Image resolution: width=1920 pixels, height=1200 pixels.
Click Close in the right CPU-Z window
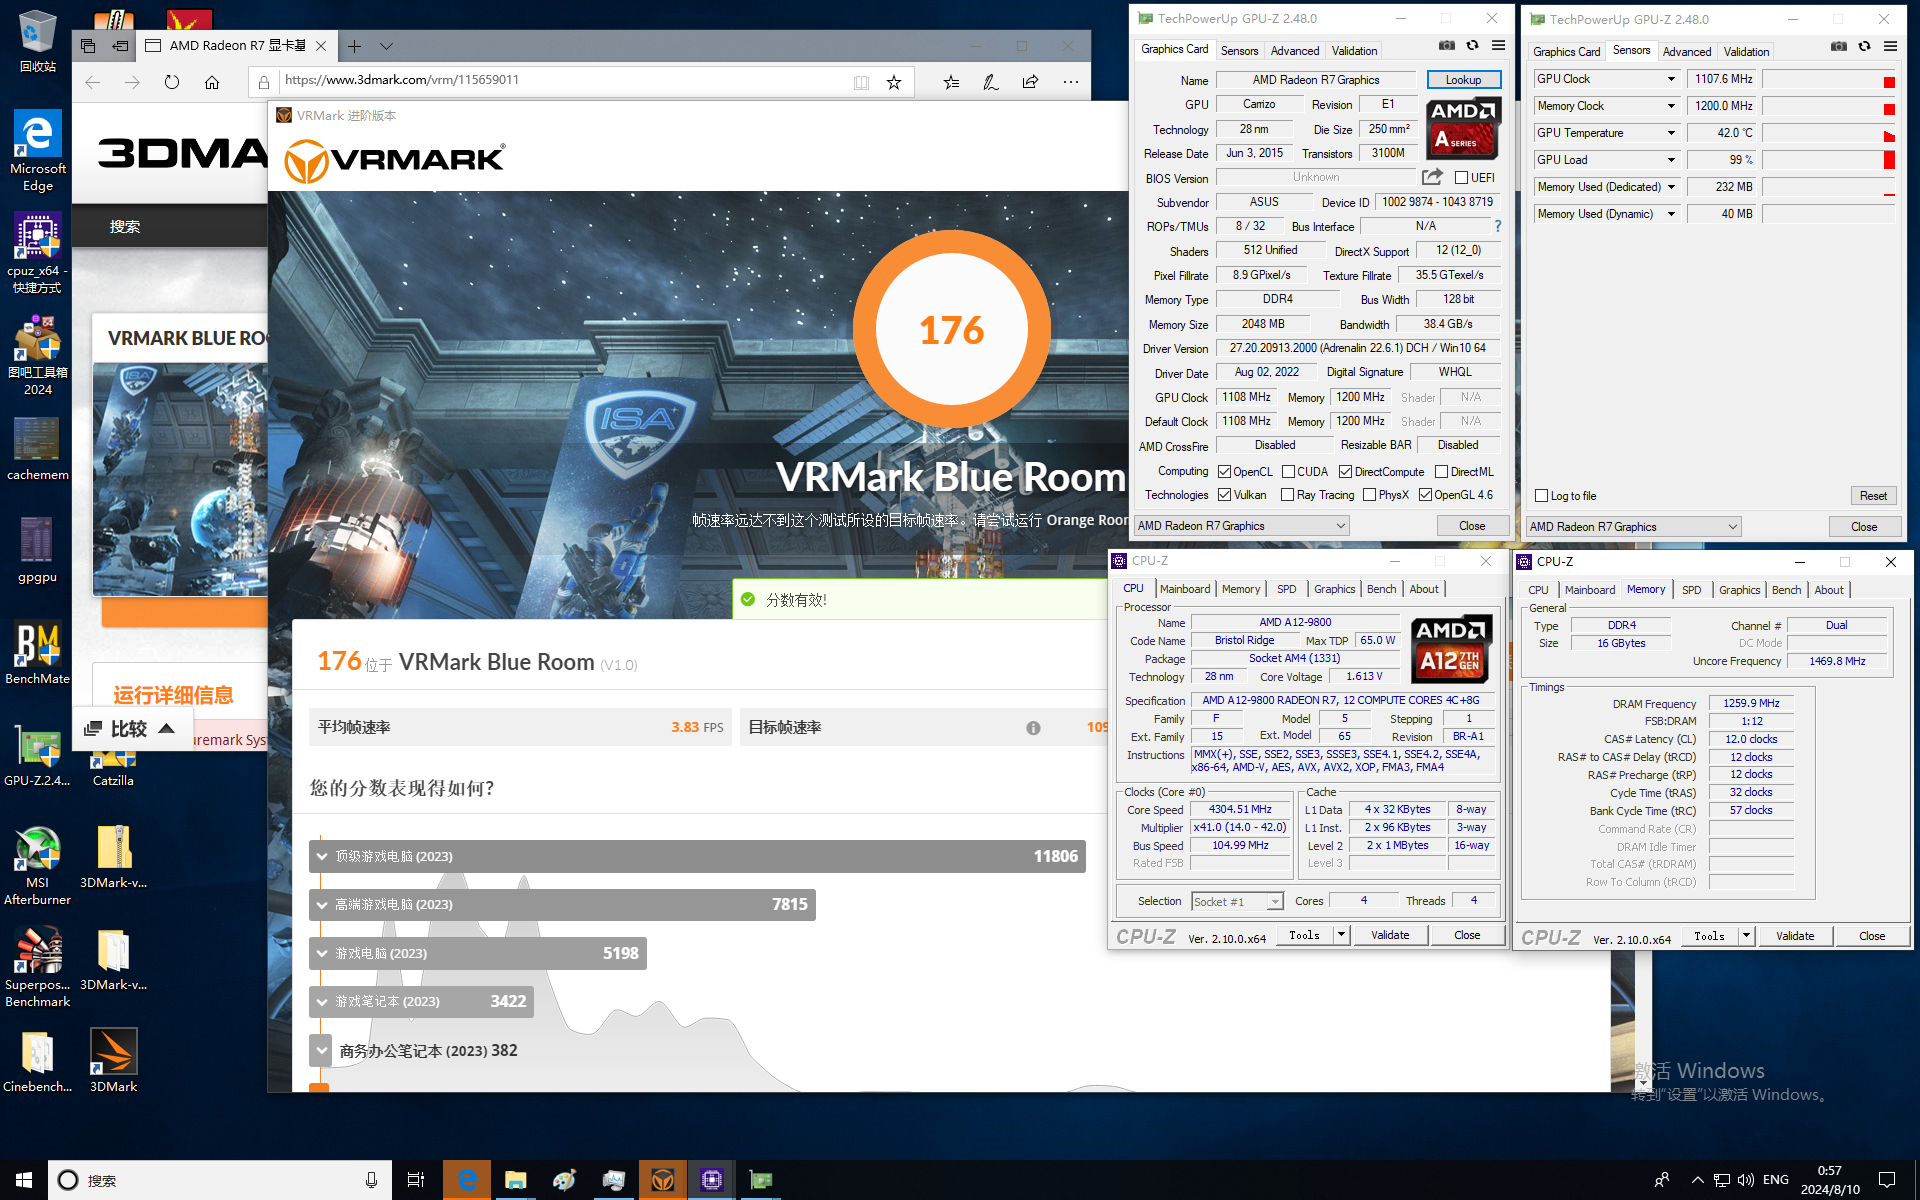(x=1872, y=936)
